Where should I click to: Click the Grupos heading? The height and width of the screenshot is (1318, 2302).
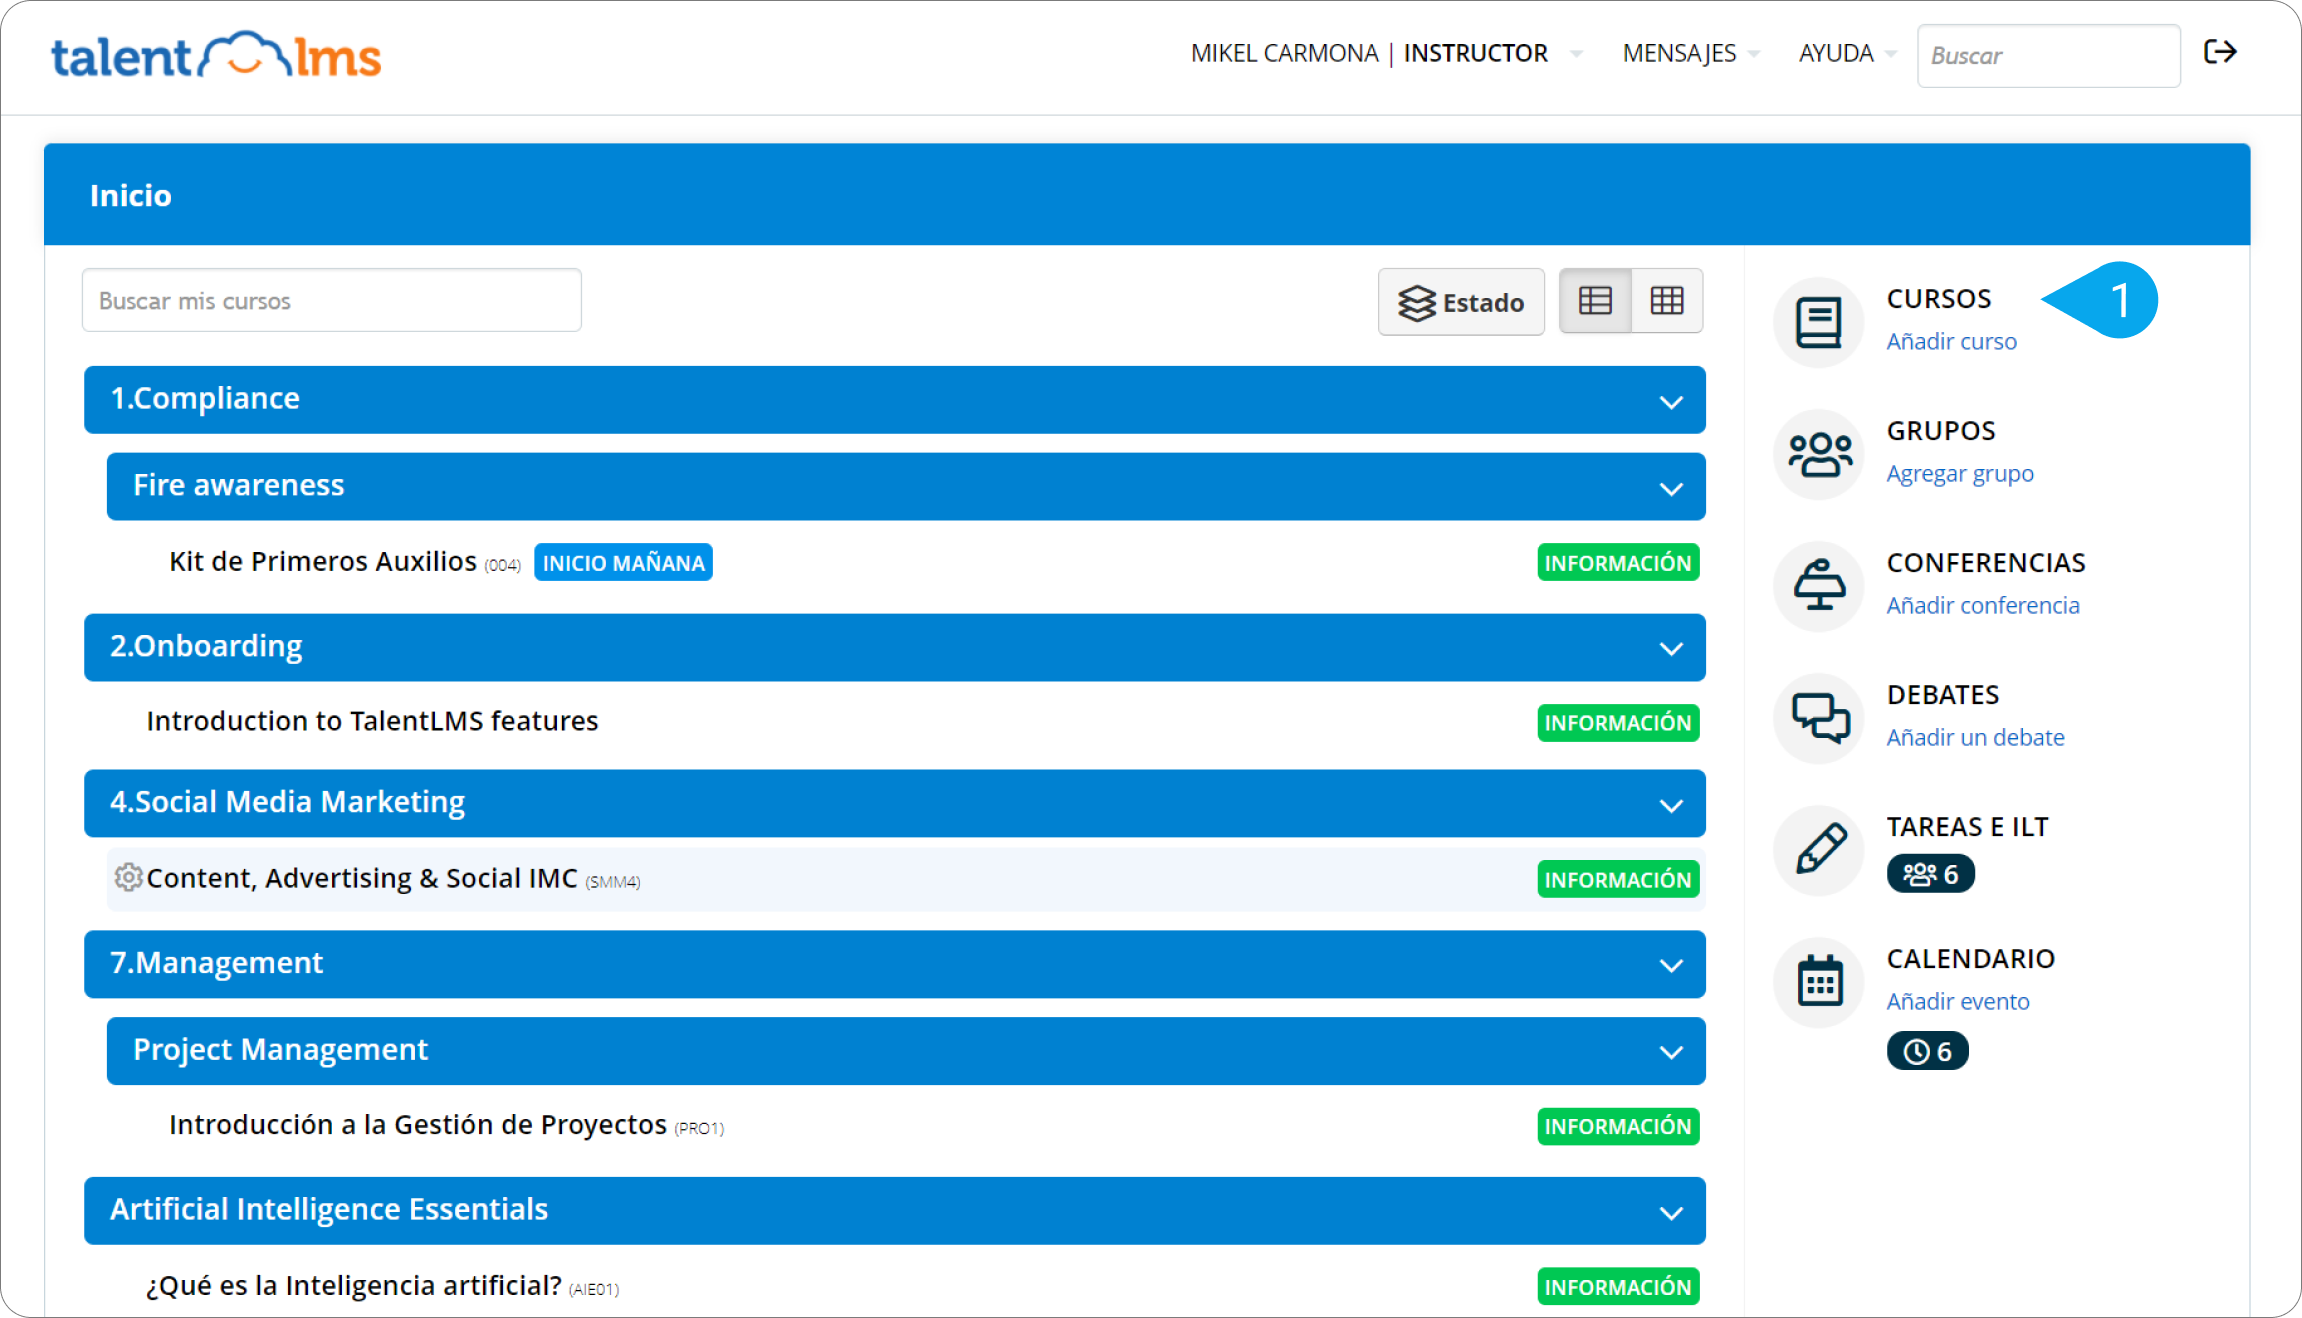(x=1941, y=431)
